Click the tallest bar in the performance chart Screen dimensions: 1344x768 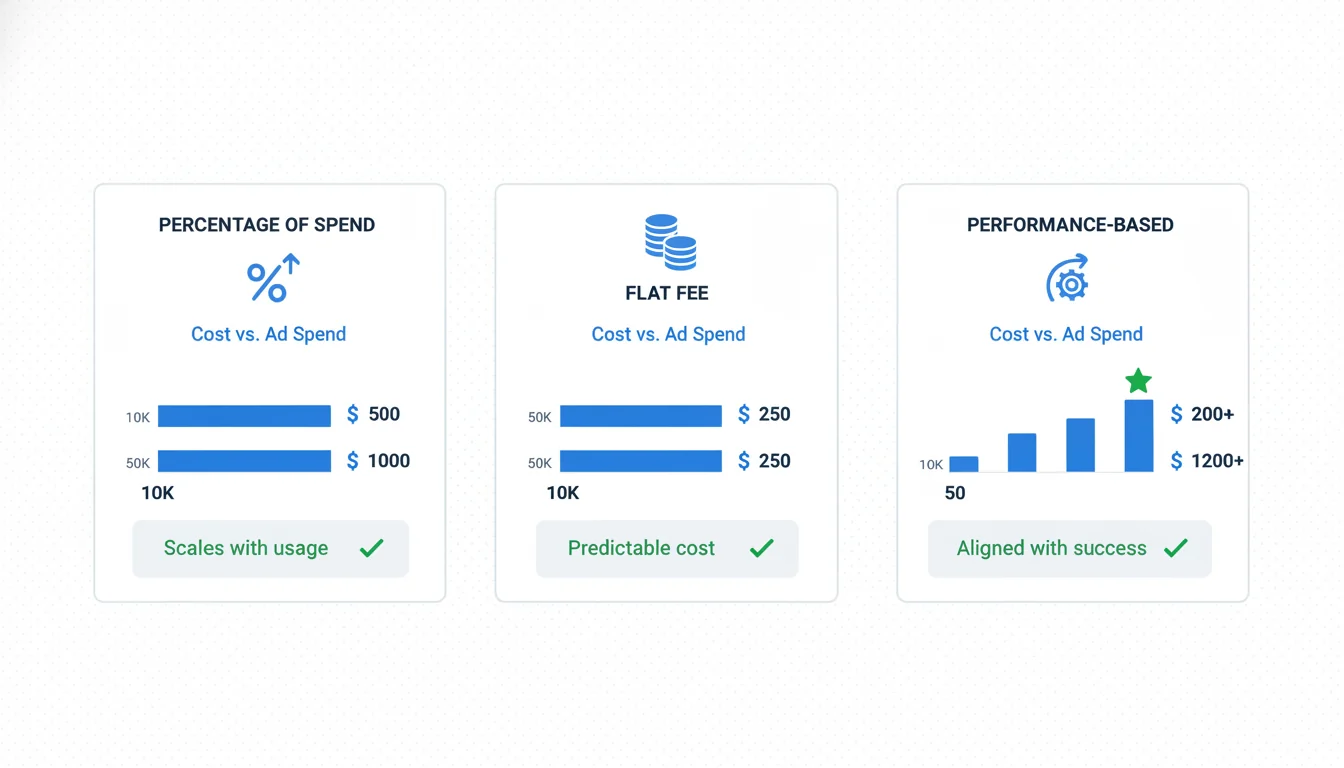click(1138, 436)
